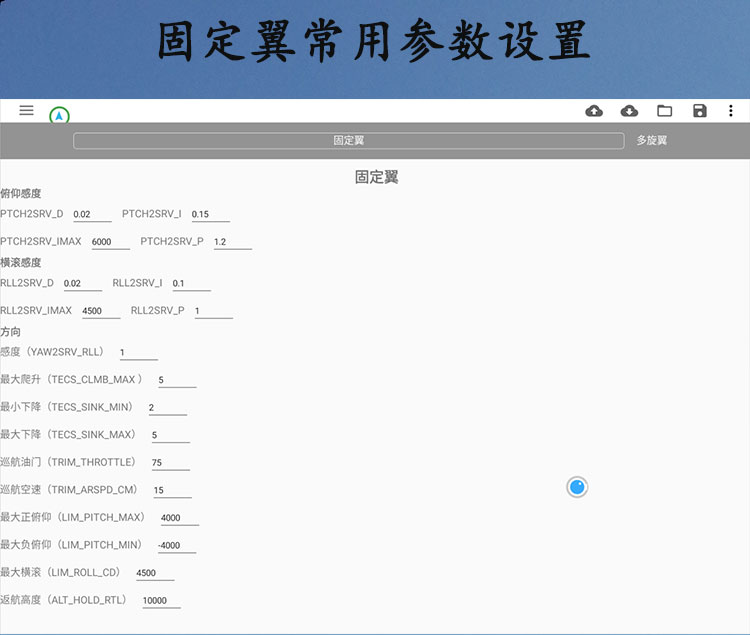This screenshot has width=750, height=635.
Task: Edit the TRIM_THROTTLE value field
Action: [170, 463]
